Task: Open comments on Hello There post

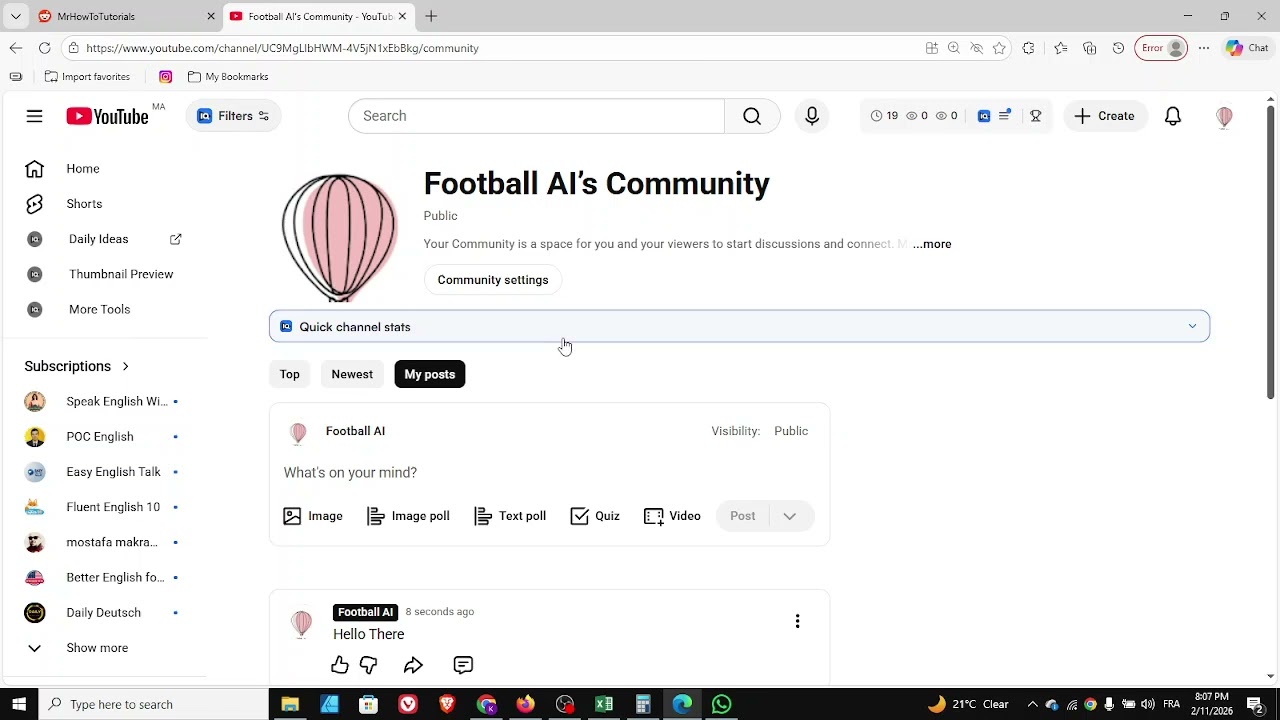Action: click(x=463, y=665)
